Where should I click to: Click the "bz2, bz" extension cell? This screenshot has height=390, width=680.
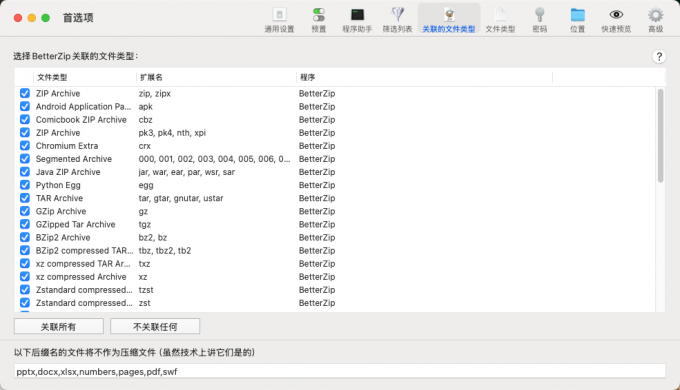[153, 237]
